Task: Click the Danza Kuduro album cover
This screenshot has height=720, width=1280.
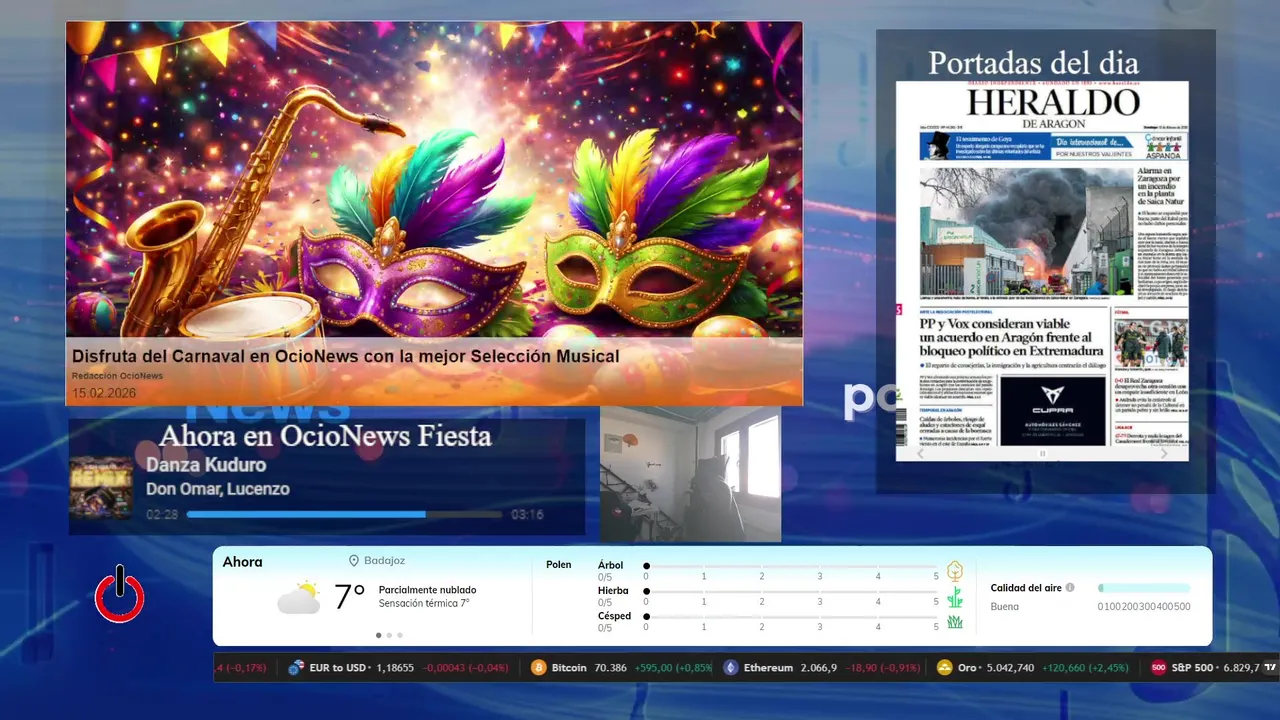Action: click(x=101, y=488)
